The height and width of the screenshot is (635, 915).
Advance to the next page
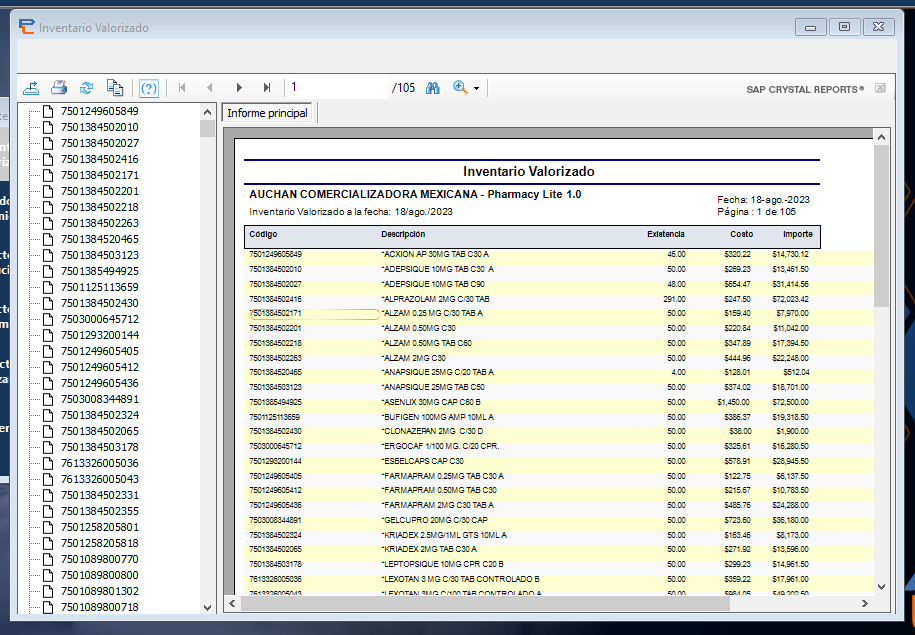pyautogui.click(x=239, y=88)
